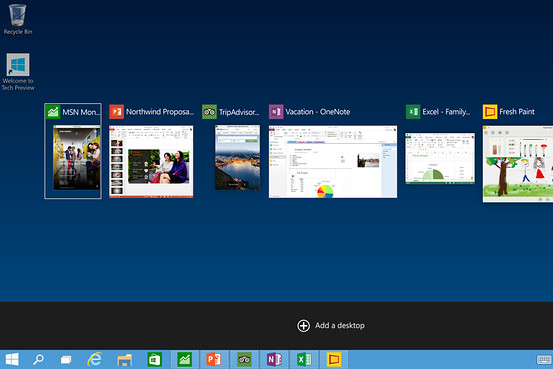Click PowerPoint icon beside Northwind Proposal title
The image size is (553, 369).
tap(116, 112)
